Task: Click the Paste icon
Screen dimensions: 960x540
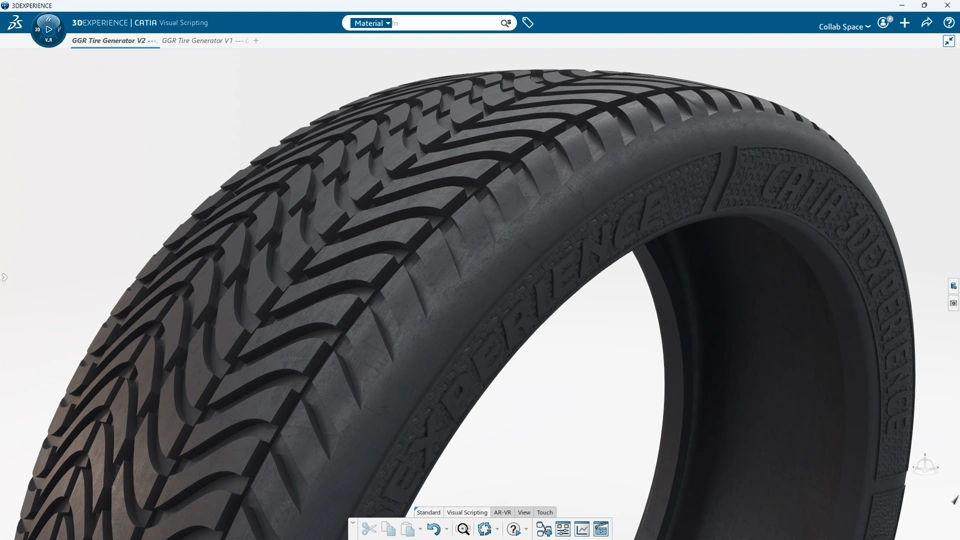Action: [x=407, y=529]
